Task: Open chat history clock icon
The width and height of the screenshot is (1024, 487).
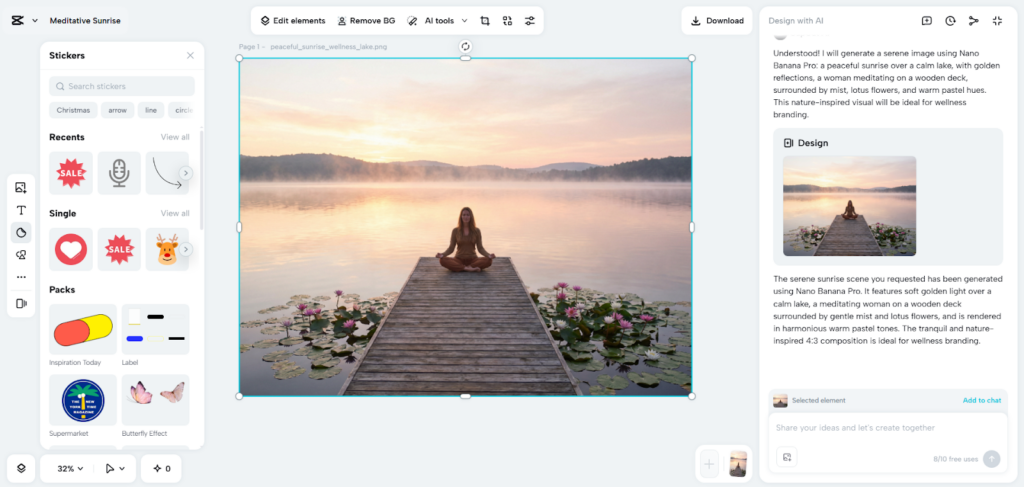Action: pos(950,21)
